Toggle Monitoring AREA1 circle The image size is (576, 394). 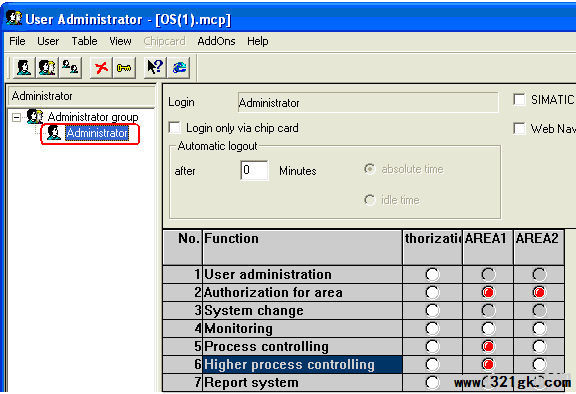(488, 328)
